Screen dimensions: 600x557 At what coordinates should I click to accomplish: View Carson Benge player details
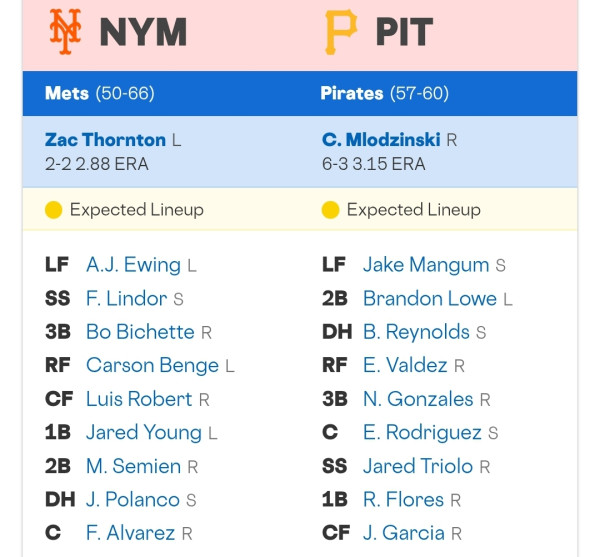click(x=152, y=366)
